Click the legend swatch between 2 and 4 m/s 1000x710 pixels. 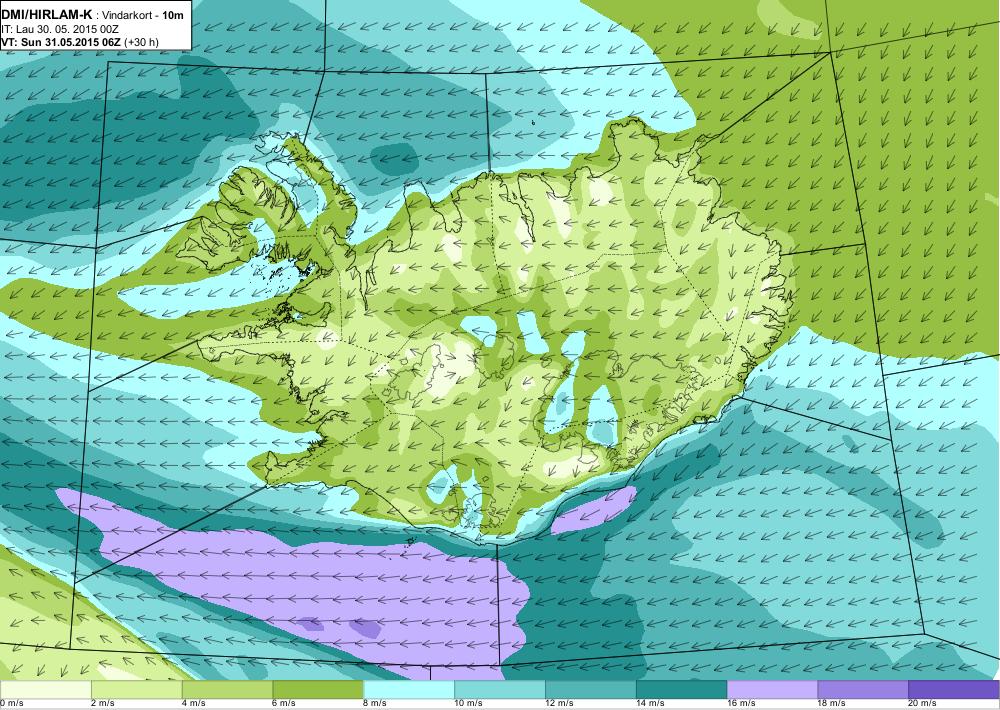coord(136,690)
